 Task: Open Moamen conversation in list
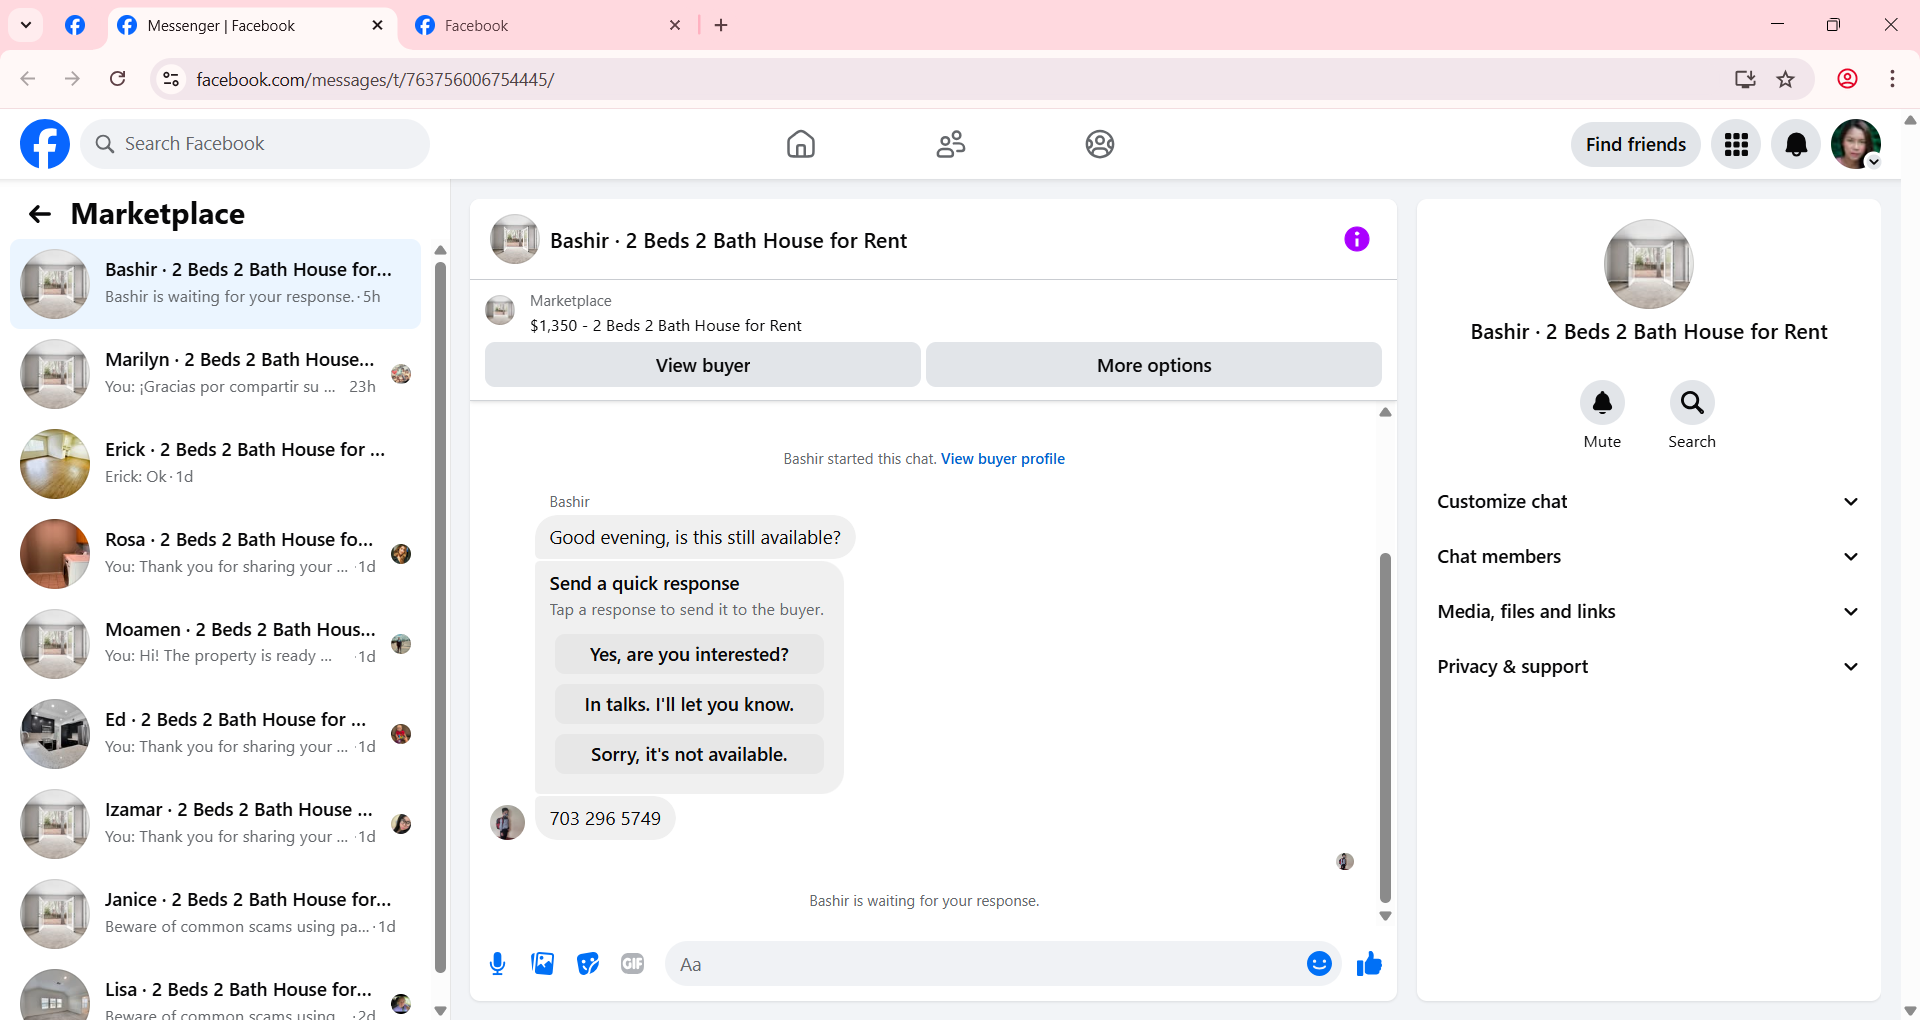click(215, 644)
